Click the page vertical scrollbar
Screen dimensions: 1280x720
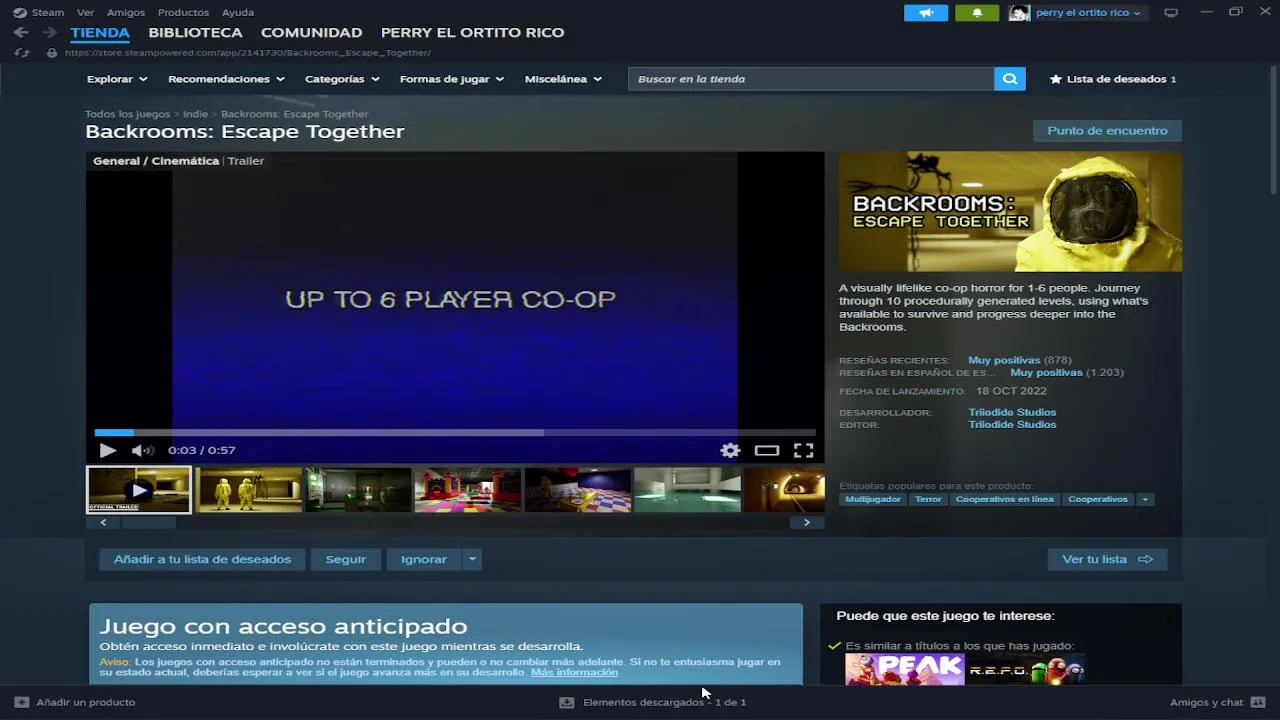pyautogui.click(x=1274, y=130)
